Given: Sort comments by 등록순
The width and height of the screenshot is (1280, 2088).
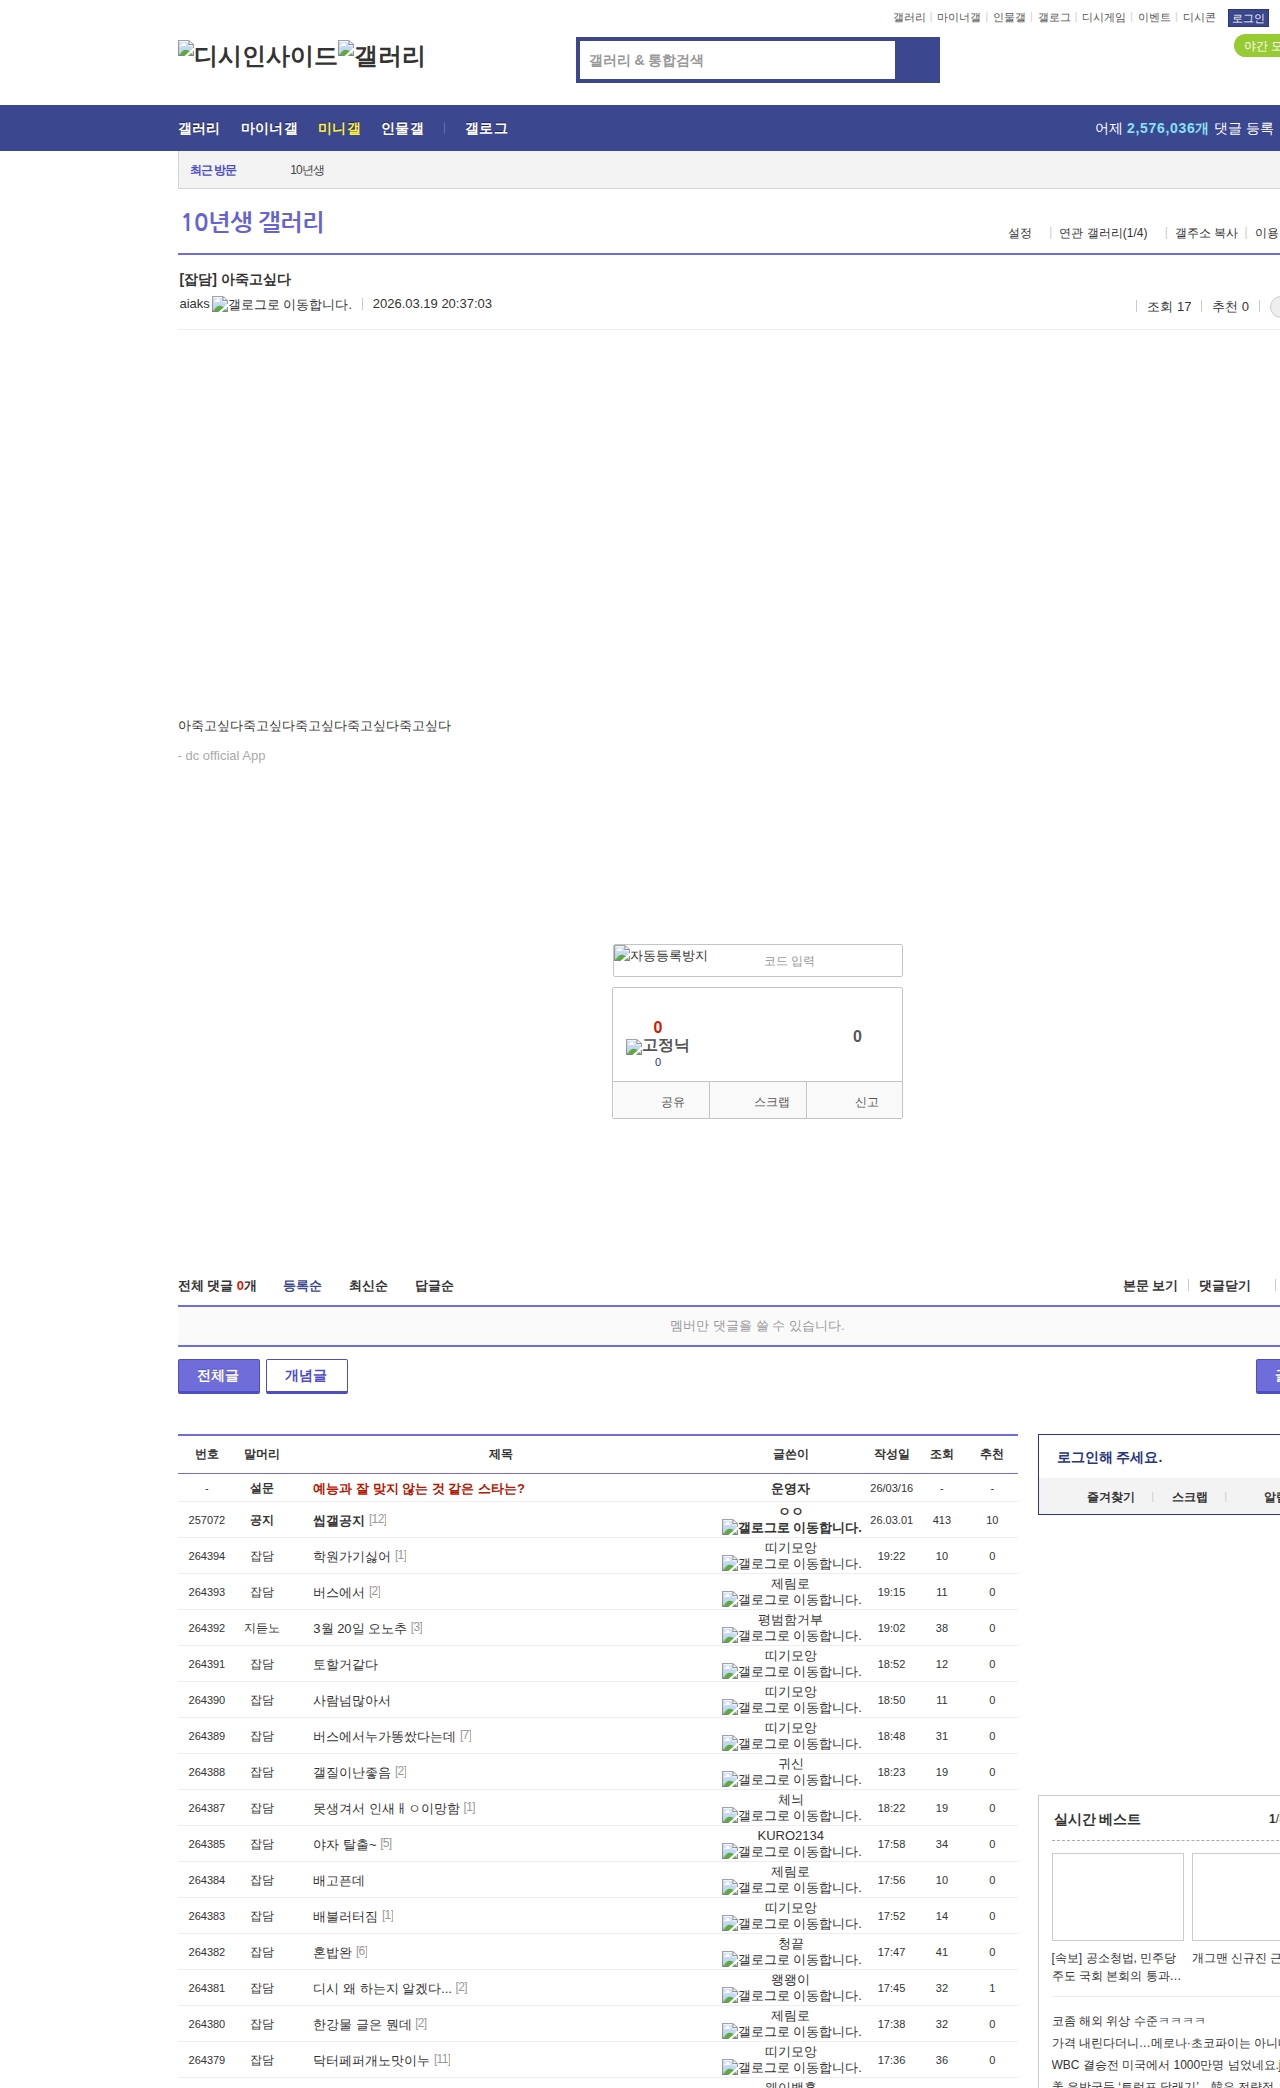Looking at the screenshot, I should [302, 1286].
